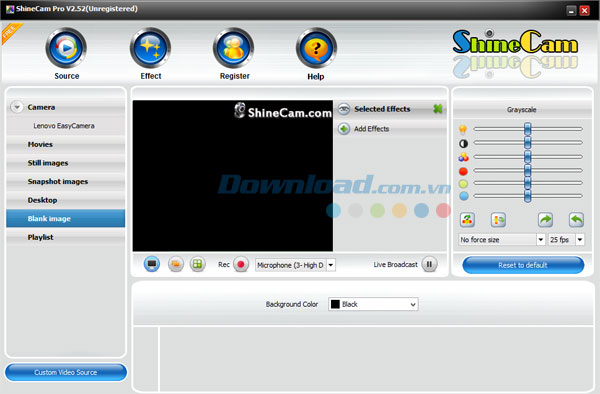The width and height of the screenshot is (600, 394).
Task: Remove selected effects with the green X
Action: tap(438, 109)
